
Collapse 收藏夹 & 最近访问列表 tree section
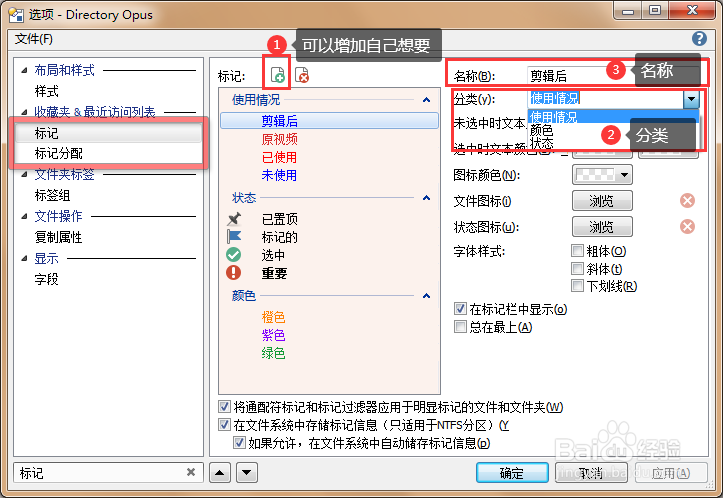[x=24, y=112]
